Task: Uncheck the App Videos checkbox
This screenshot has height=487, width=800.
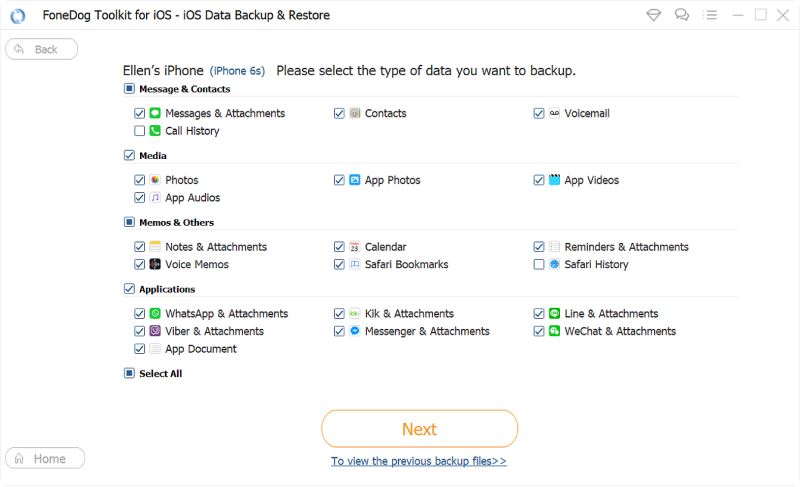Action: 539,180
